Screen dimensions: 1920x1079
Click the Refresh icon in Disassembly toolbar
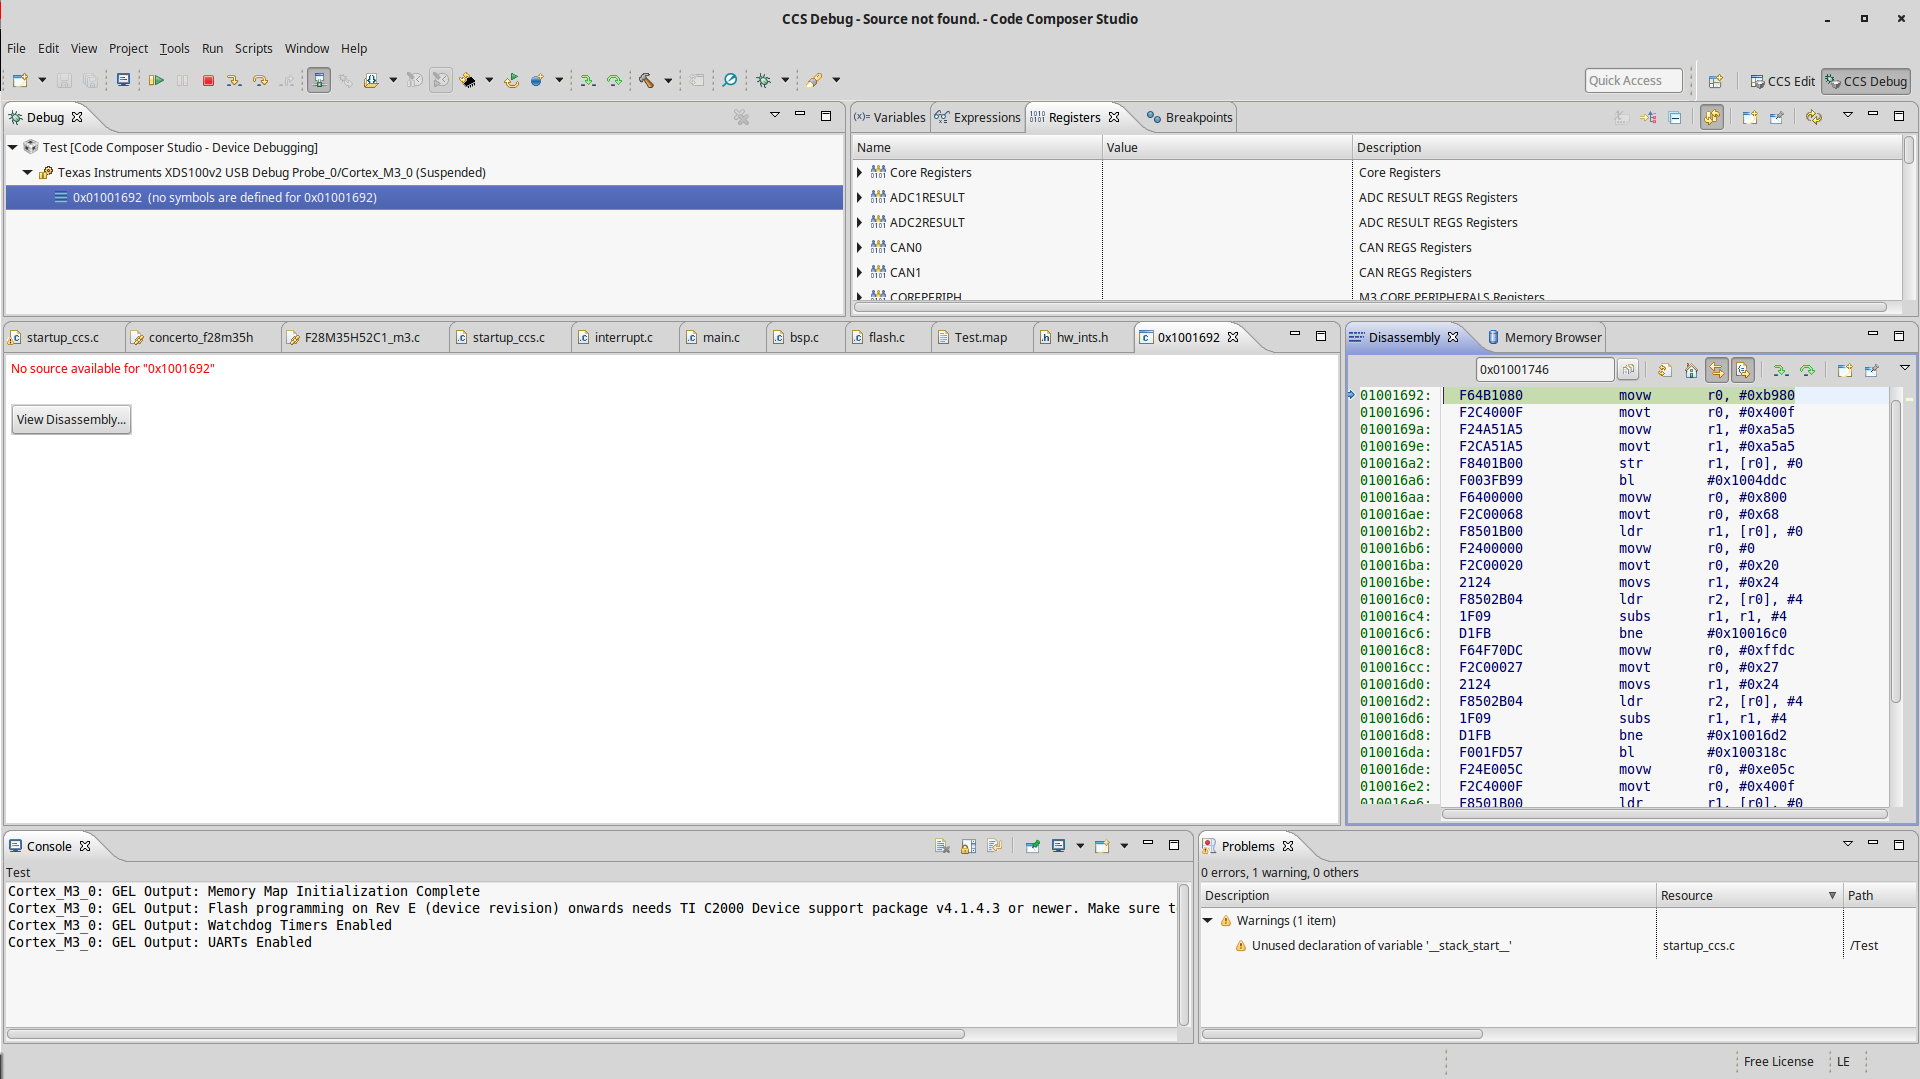click(1665, 370)
